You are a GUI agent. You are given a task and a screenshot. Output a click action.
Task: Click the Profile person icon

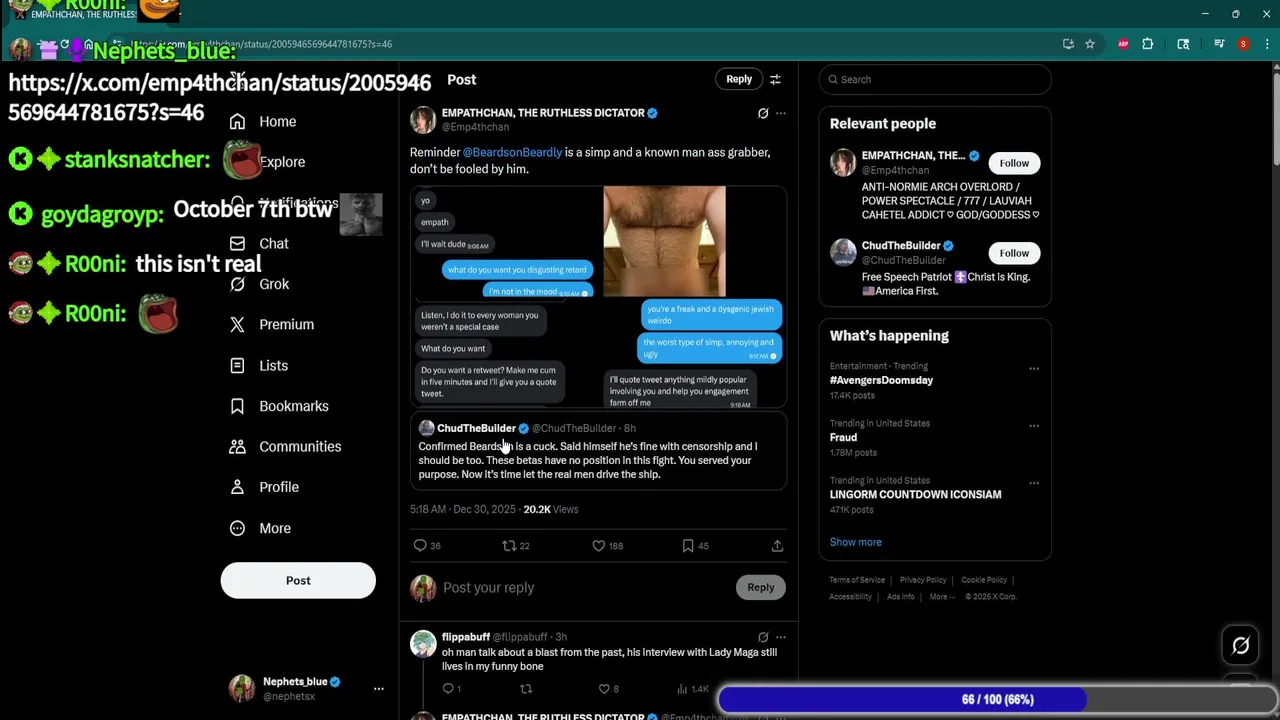click(237, 487)
